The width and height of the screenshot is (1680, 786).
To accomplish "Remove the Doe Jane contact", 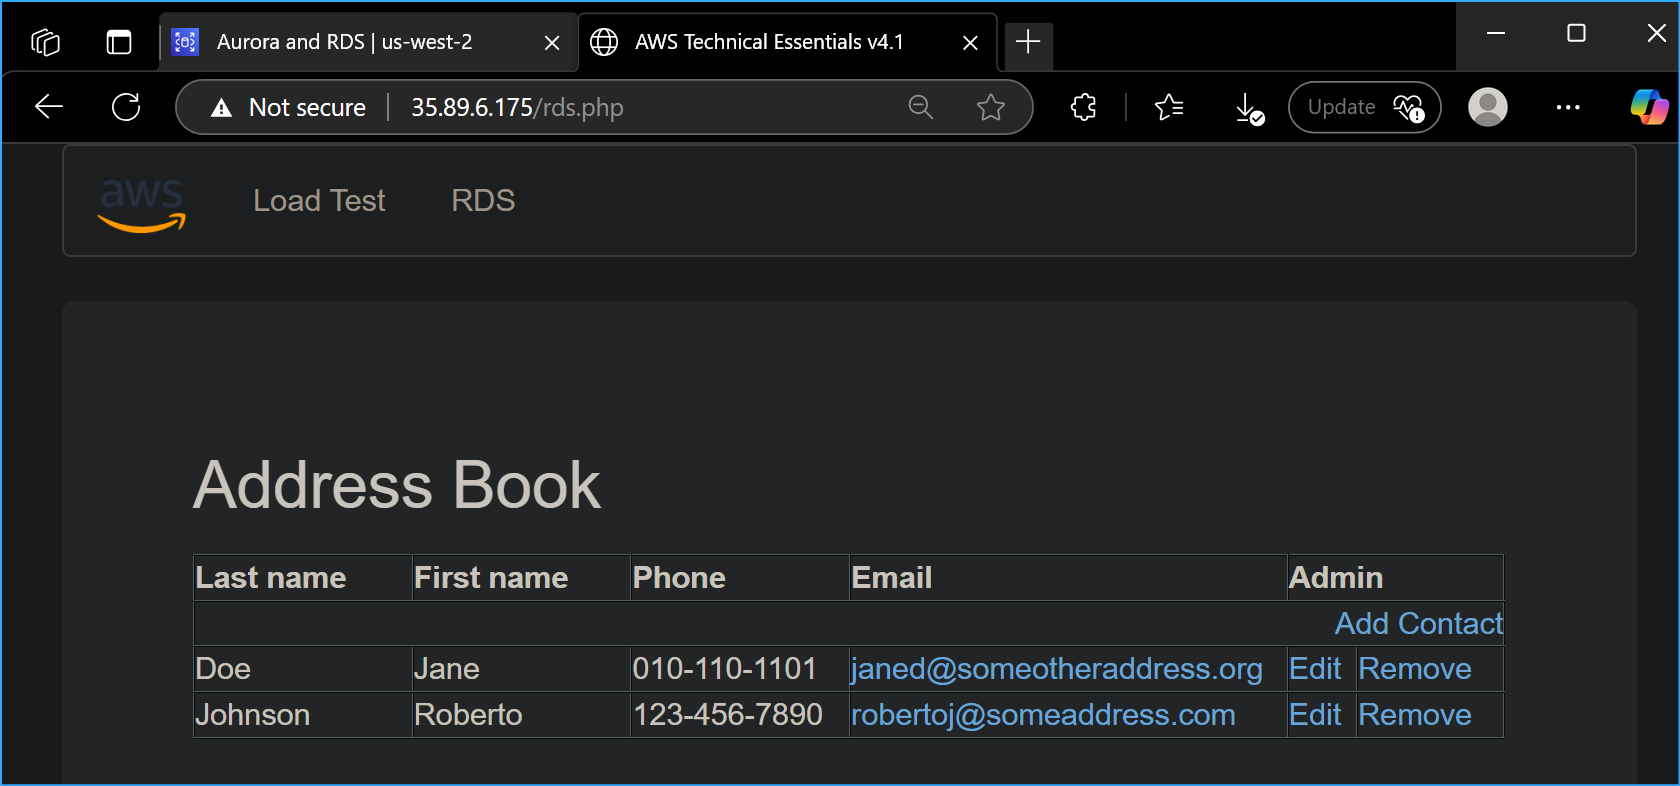I will click(1415, 669).
